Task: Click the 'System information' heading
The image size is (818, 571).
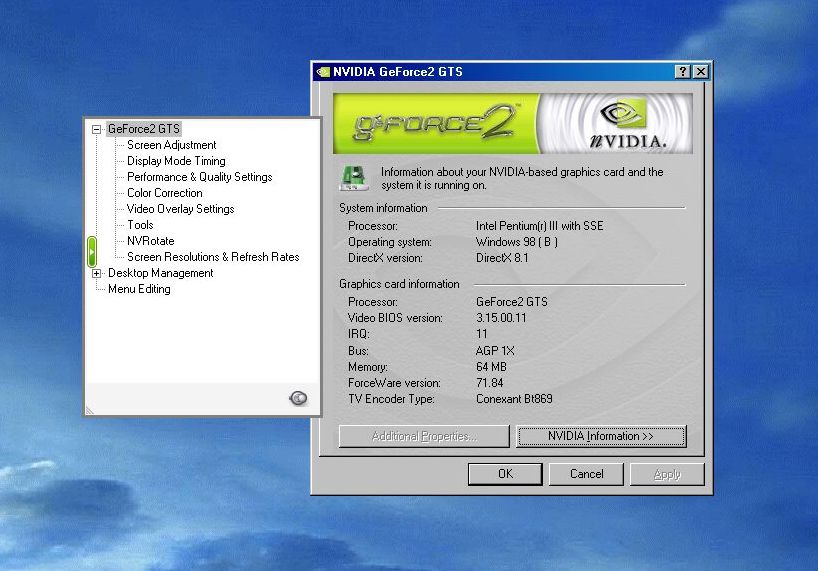Action: [x=383, y=208]
